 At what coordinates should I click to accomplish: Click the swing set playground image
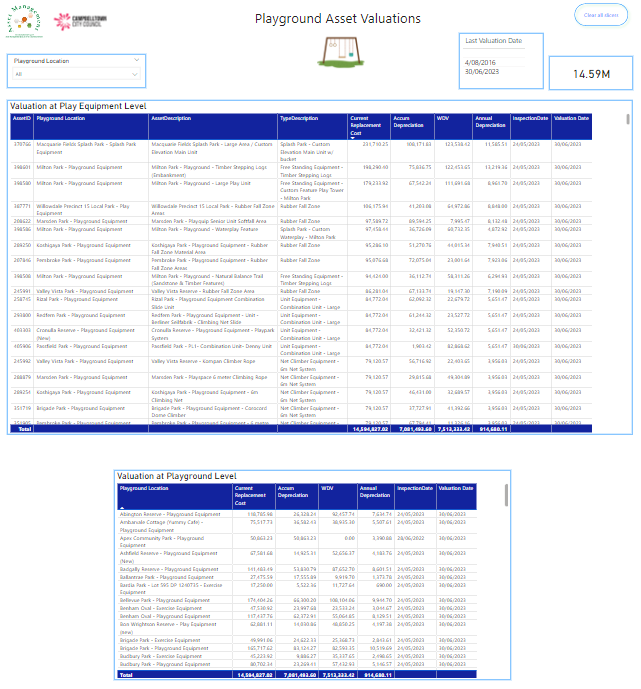coord(340,52)
